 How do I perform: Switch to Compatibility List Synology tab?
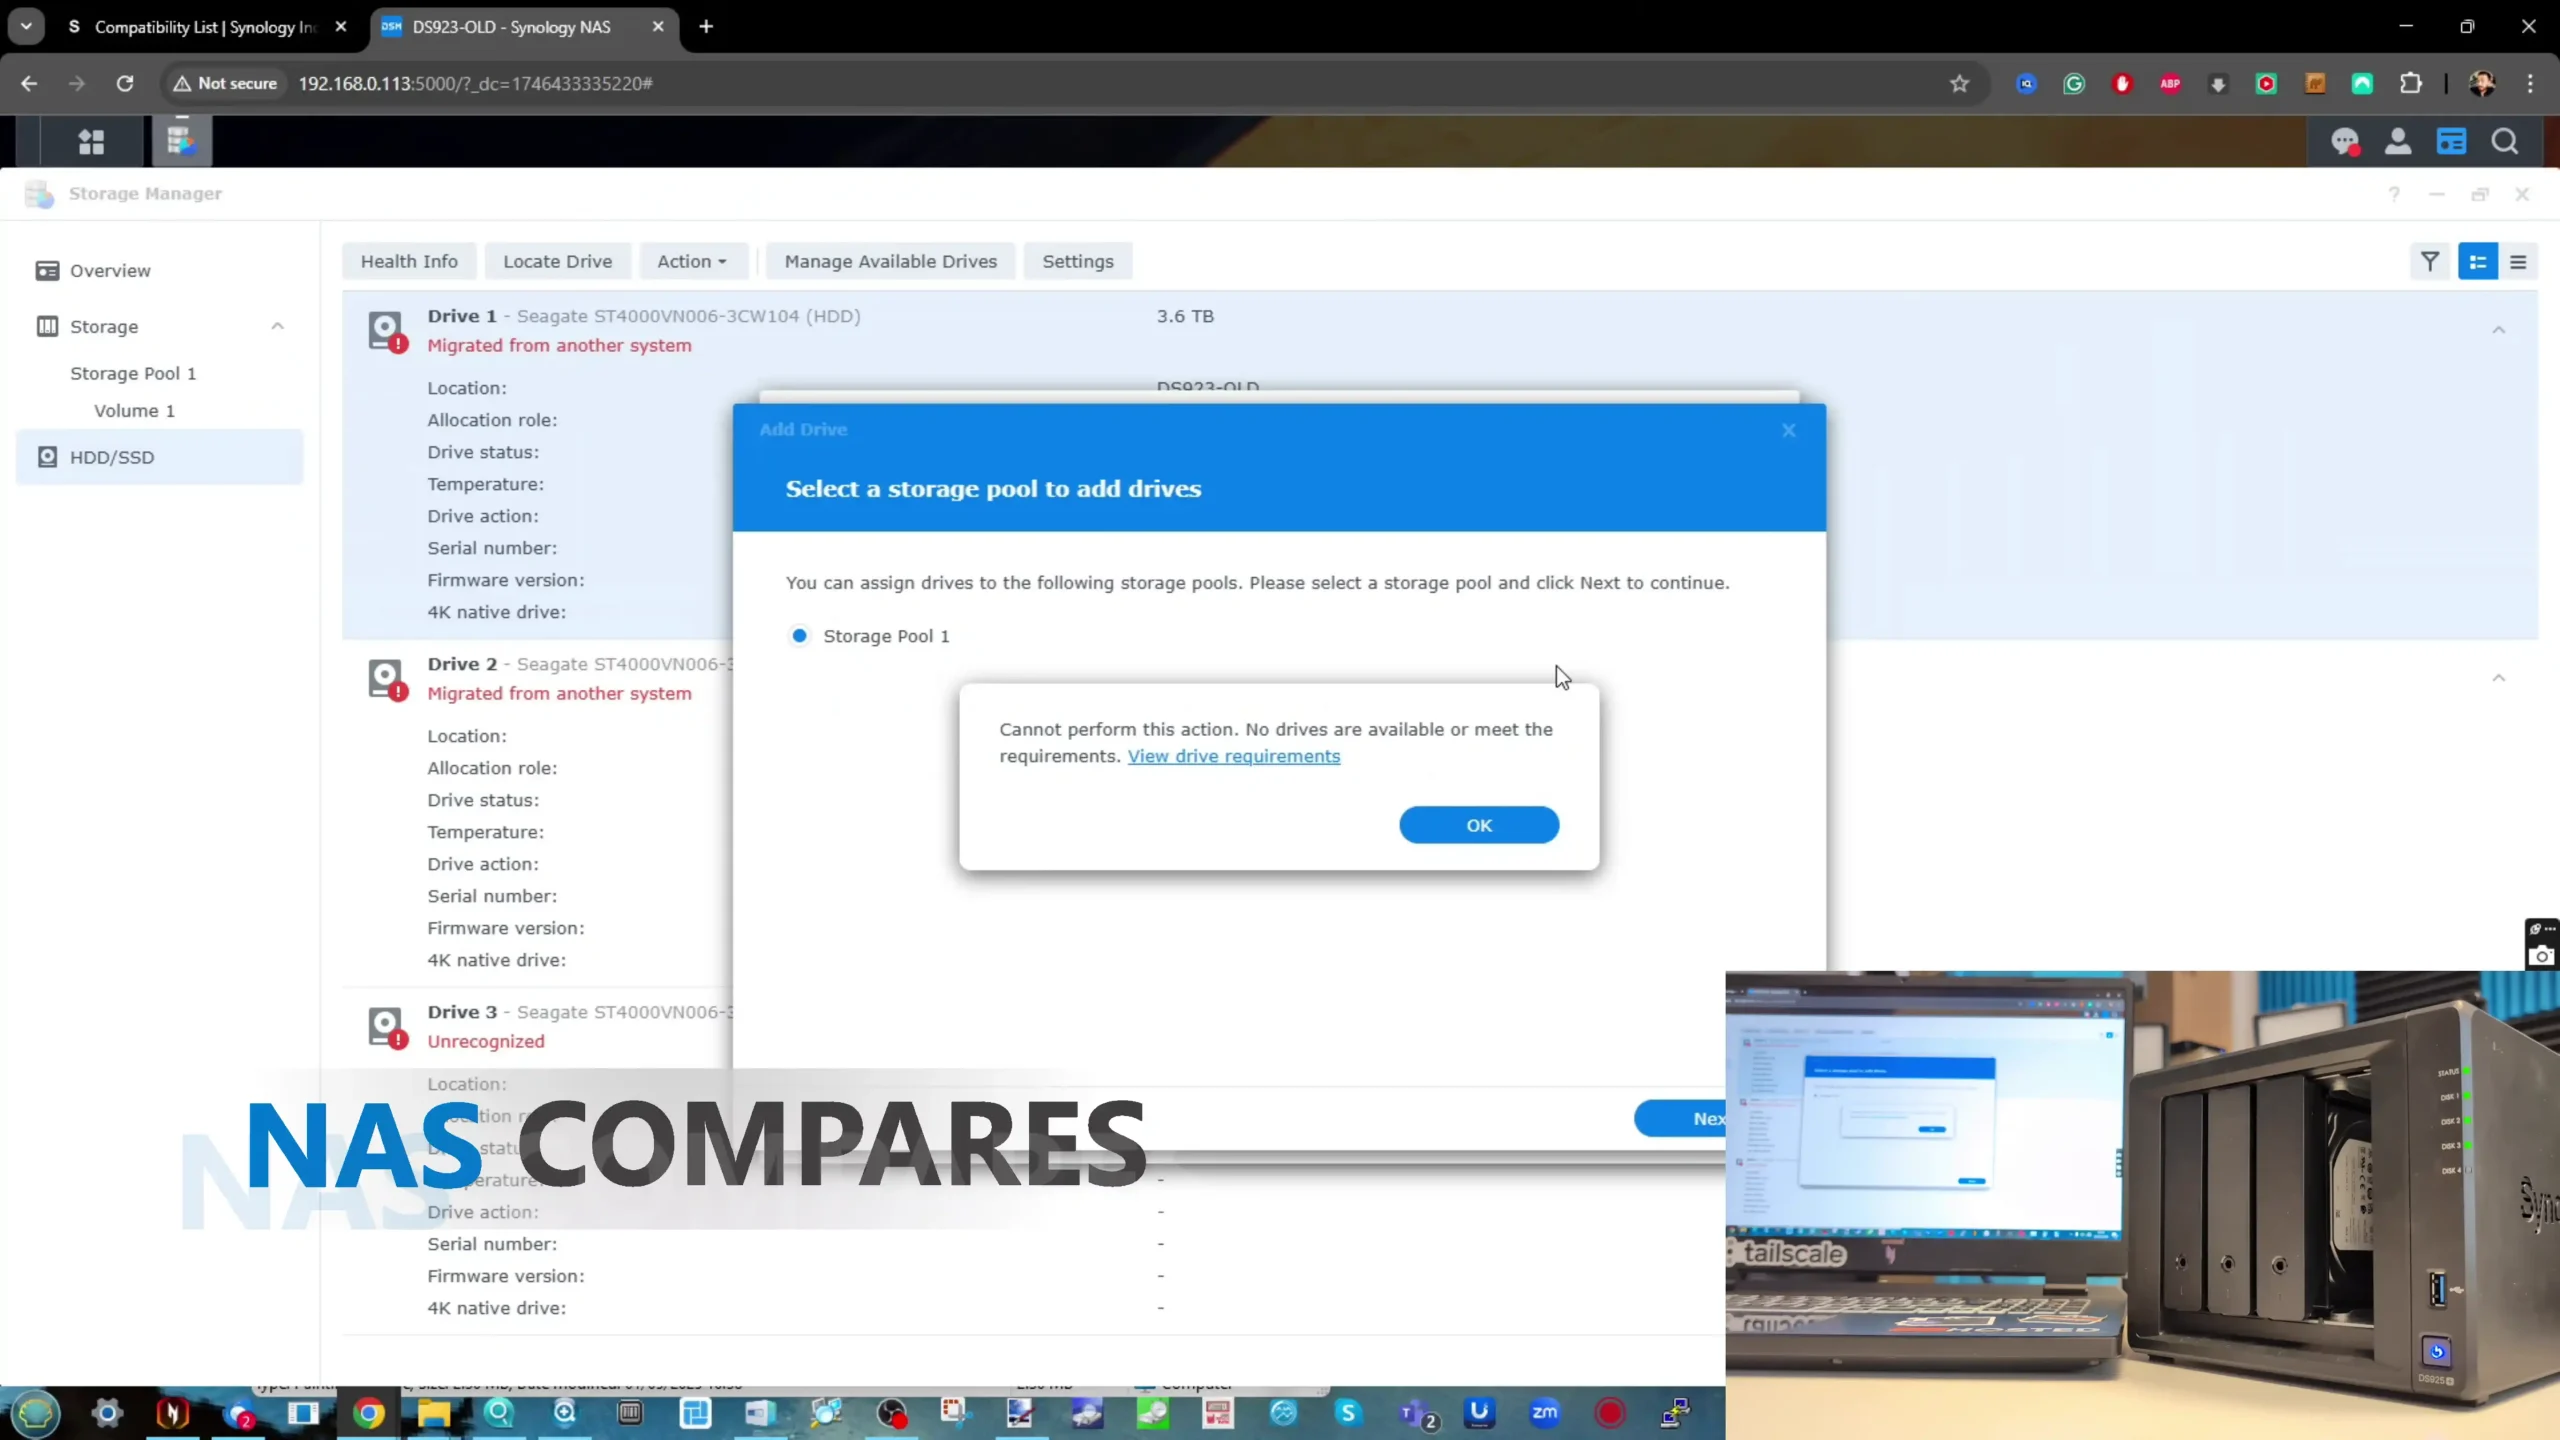click(x=207, y=27)
